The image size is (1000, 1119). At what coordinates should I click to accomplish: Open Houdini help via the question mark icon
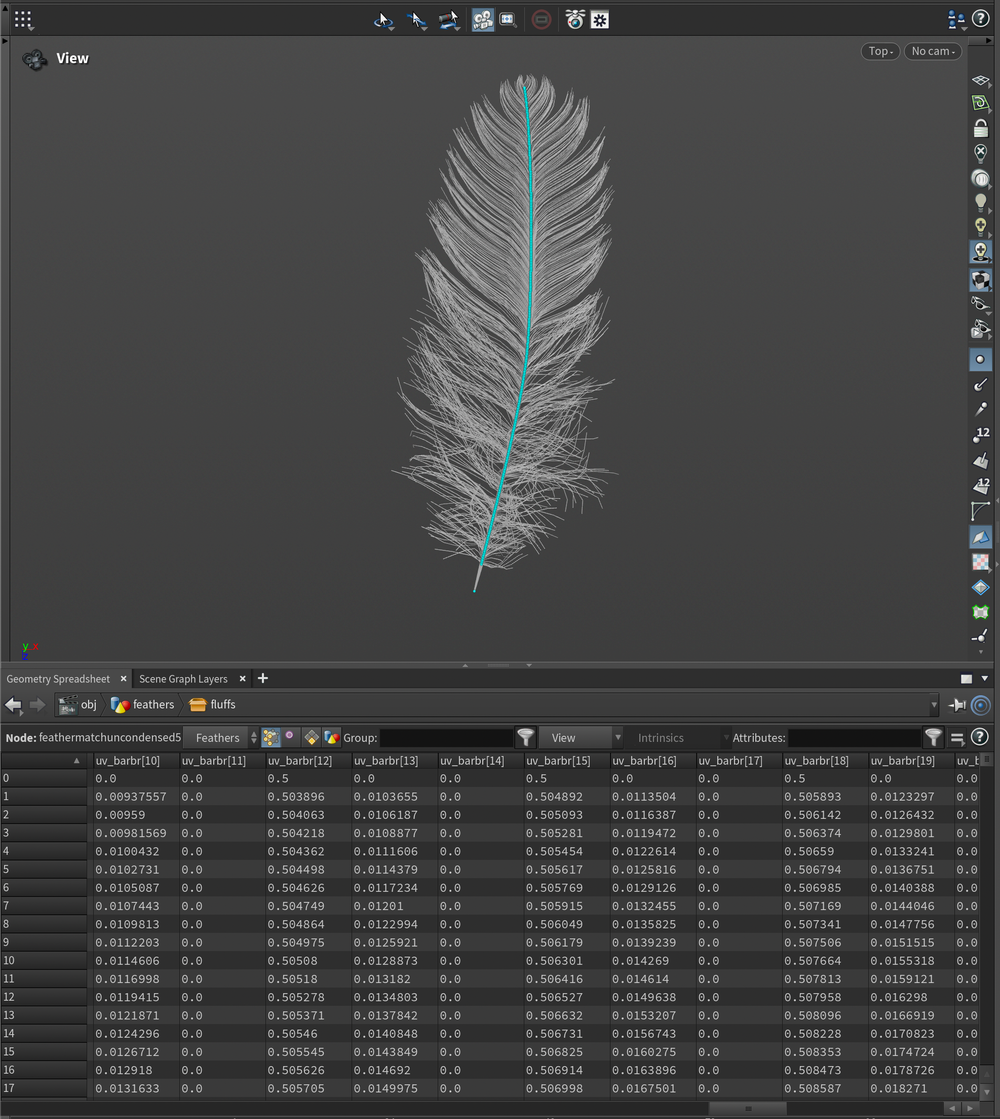click(x=981, y=18)
